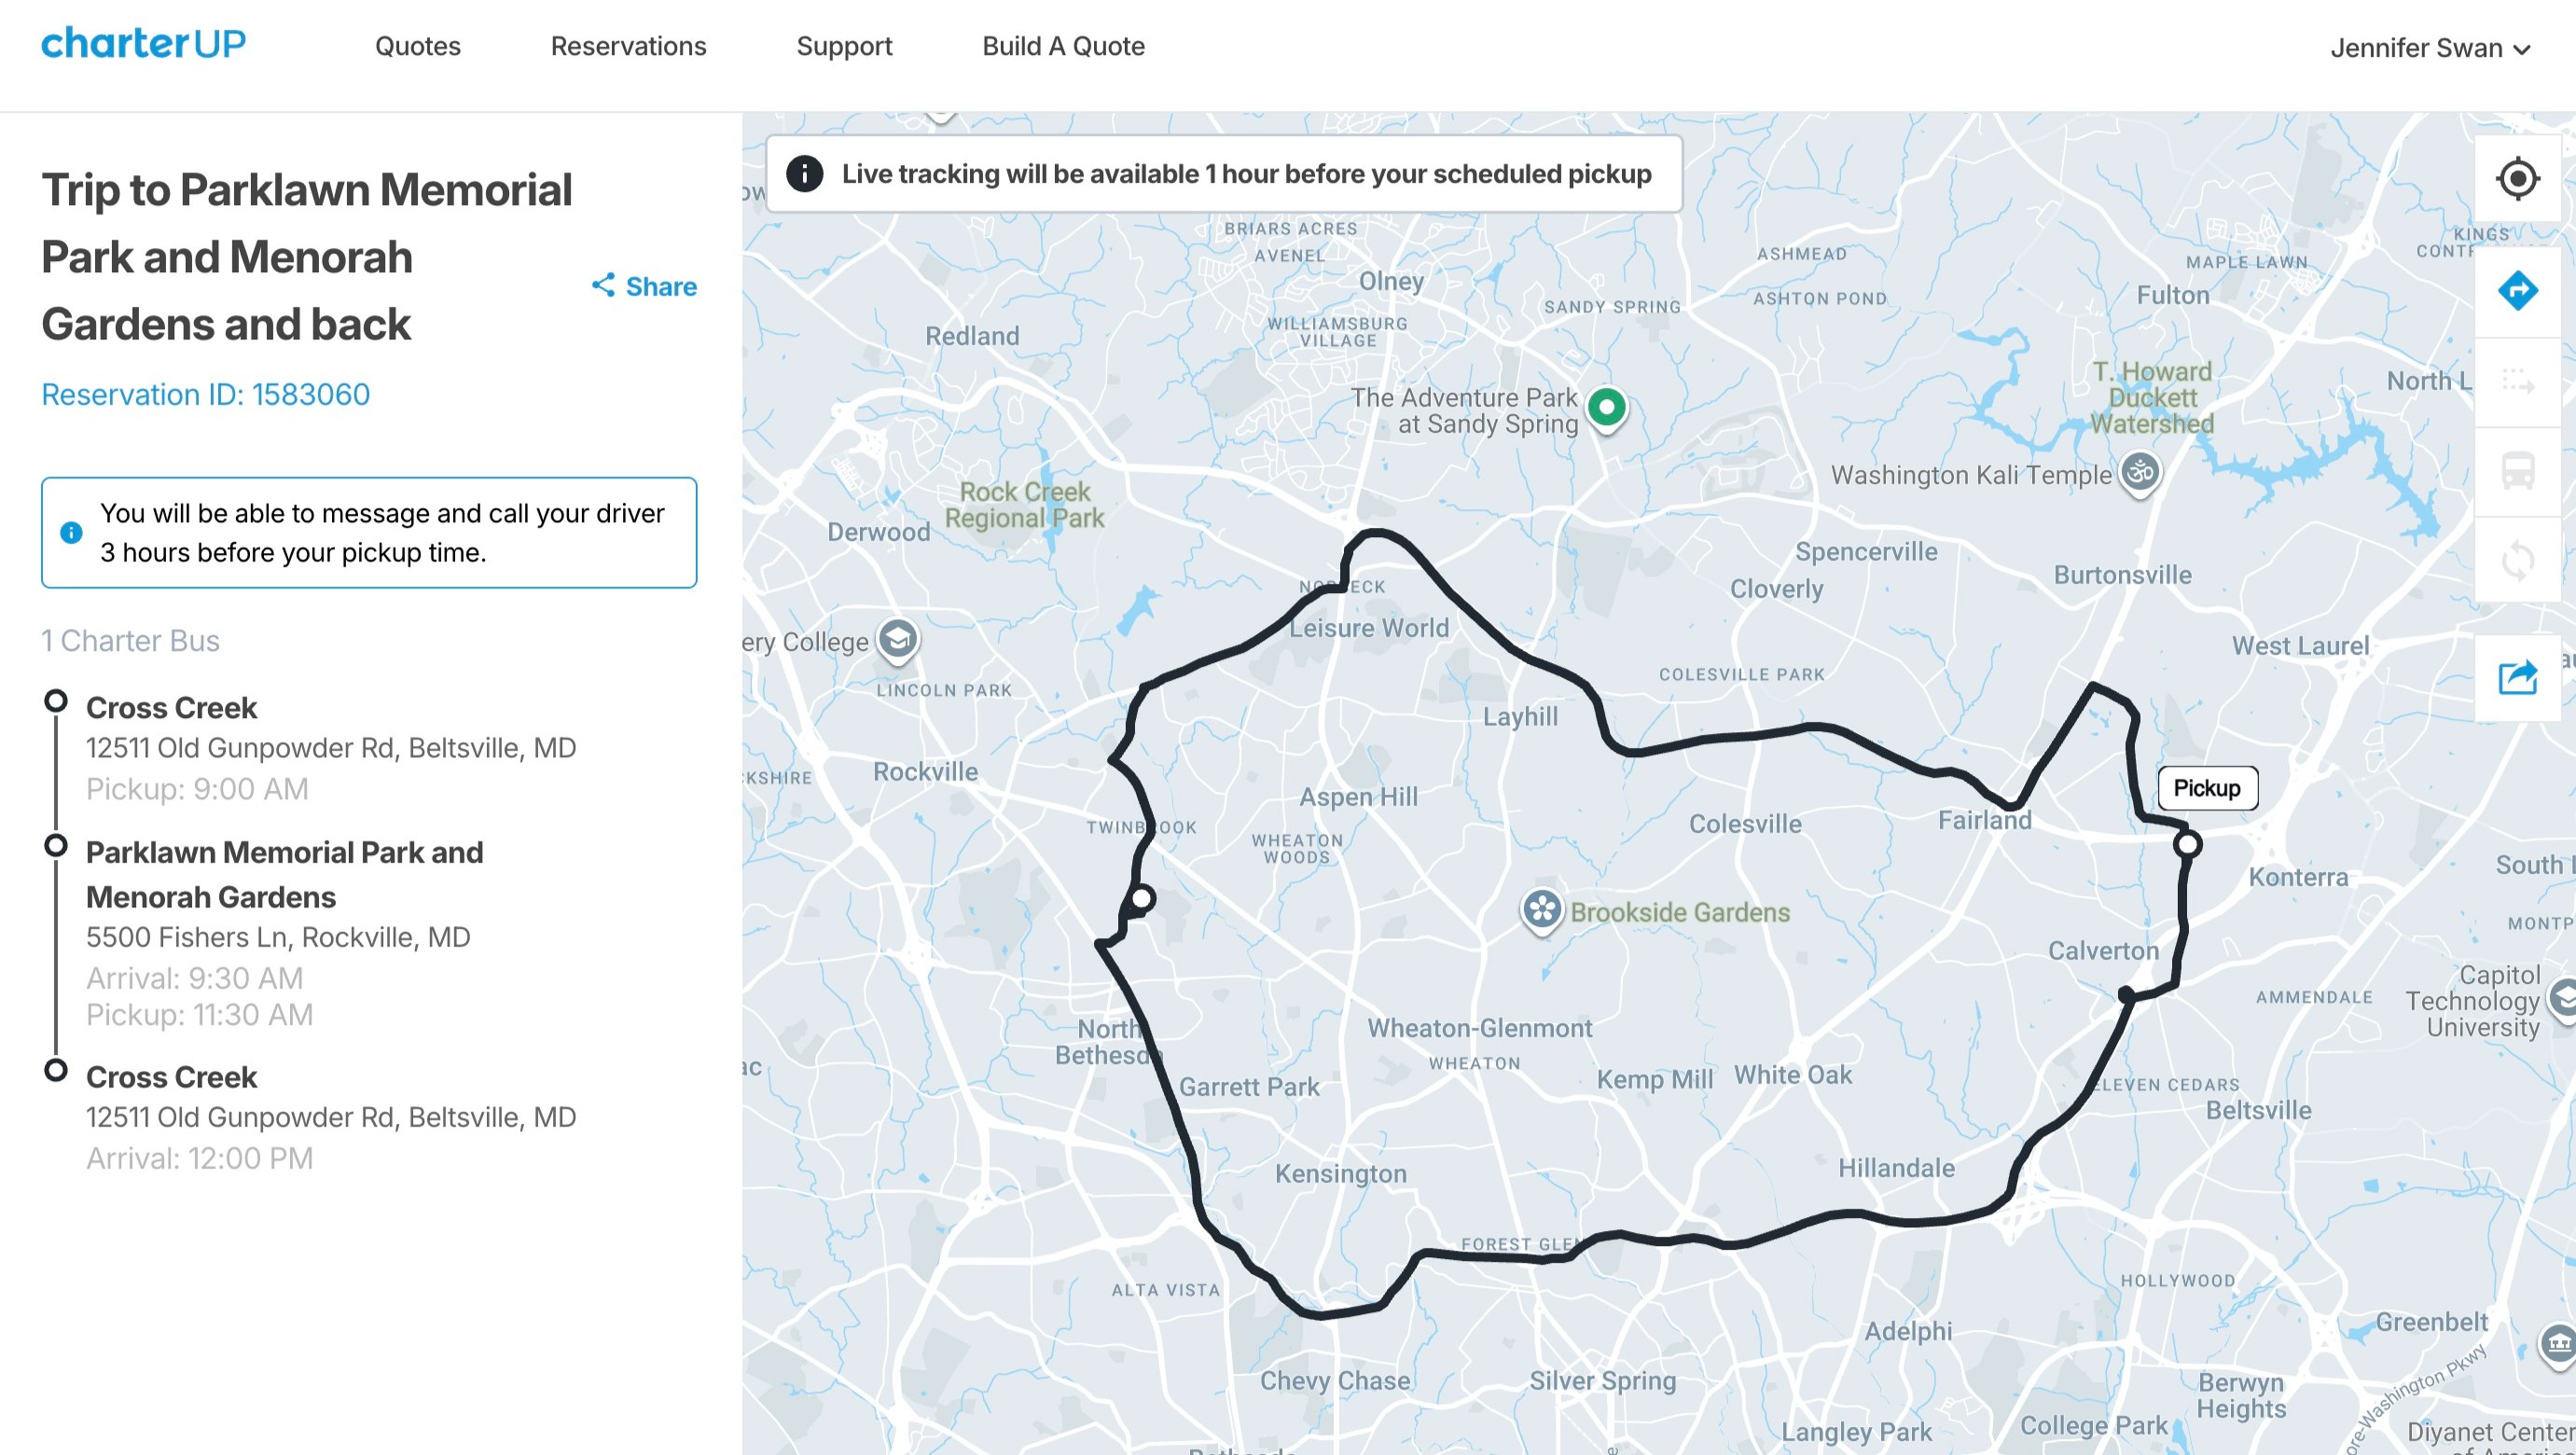Click the Washington Kali Temple marker

click(2140, 473)
